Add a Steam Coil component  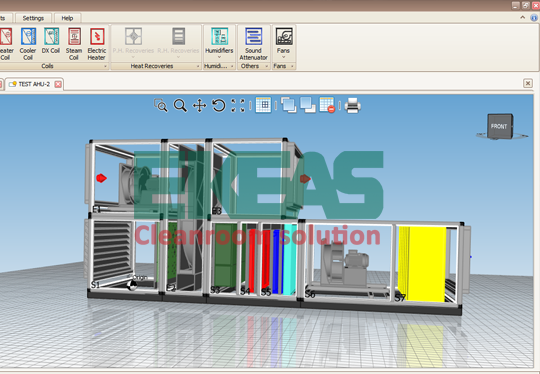coord(74,44)
